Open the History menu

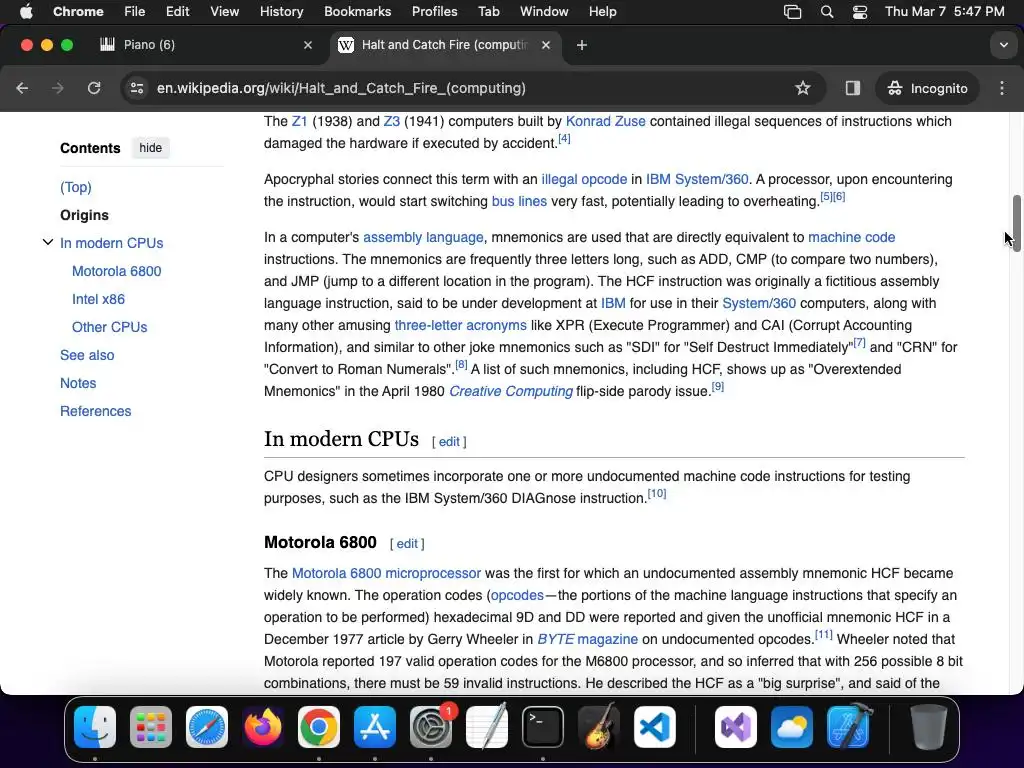pos(281,12)
